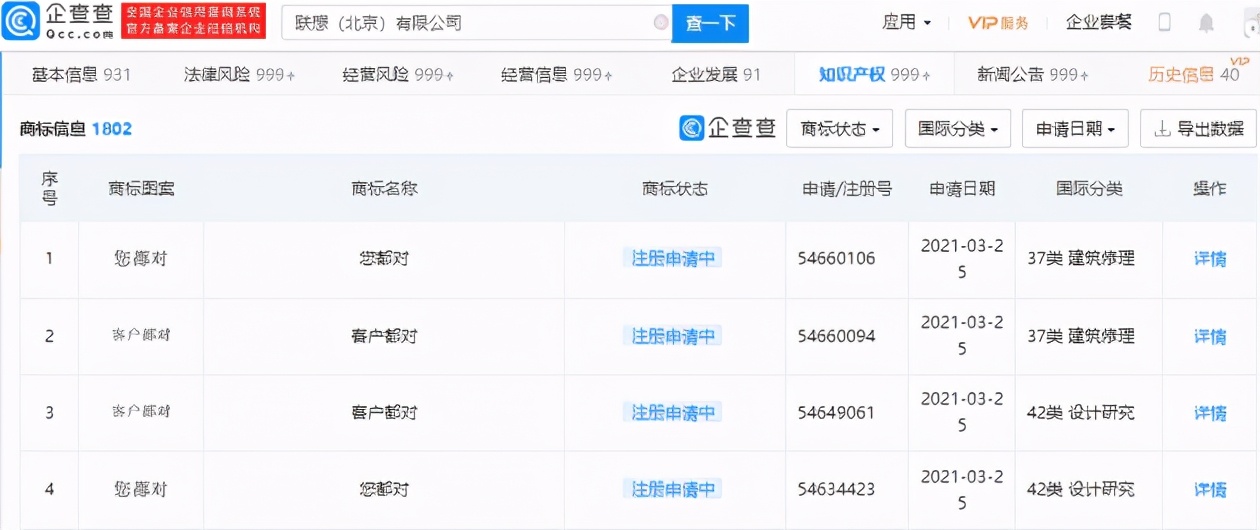Viewport: 1260px width, 530px height.
Task: Open the mobile phone icon in header
Action: pyautogui.click(x=1165, y=22)
